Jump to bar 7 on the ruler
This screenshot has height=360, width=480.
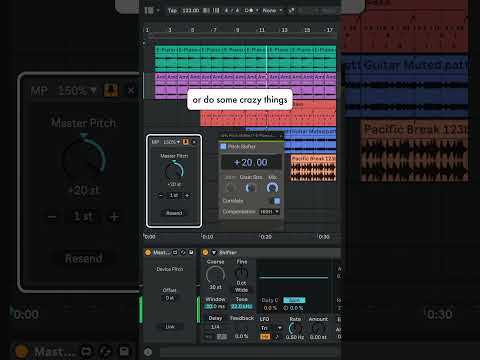(x=214, y=30)
